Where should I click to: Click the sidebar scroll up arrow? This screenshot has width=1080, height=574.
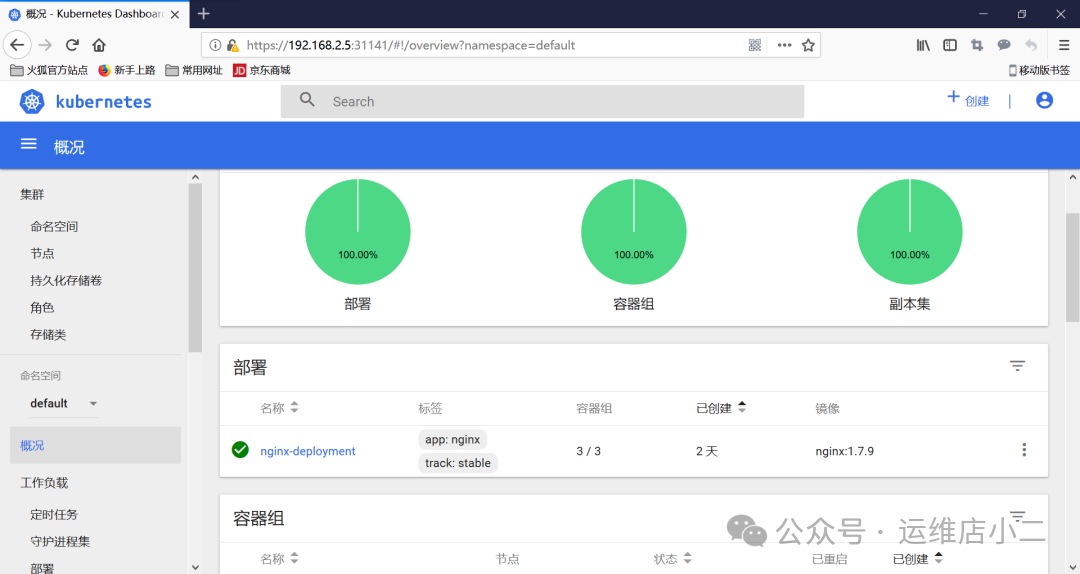point(195,177)
